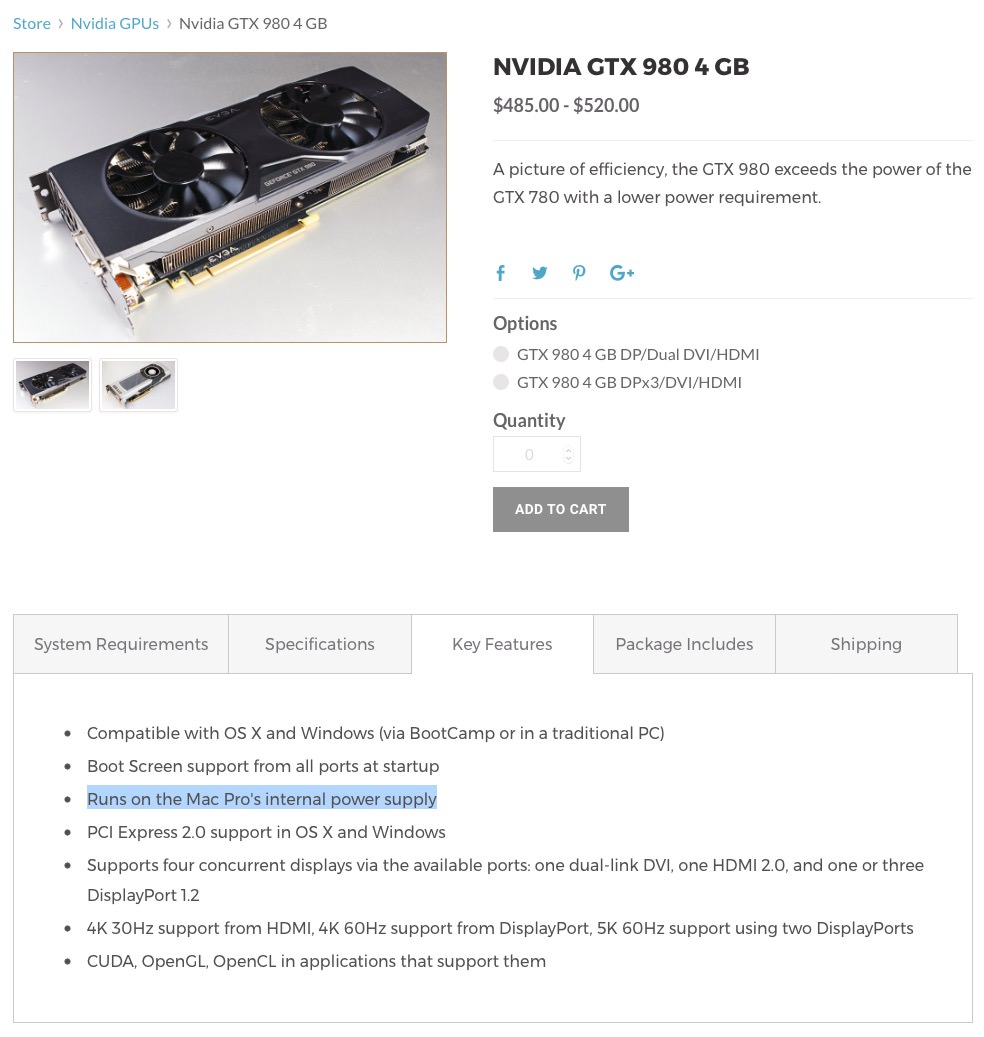
Task: Select GTX 980 DPx3/DVI/HDMI option
Action: point(501,382)
